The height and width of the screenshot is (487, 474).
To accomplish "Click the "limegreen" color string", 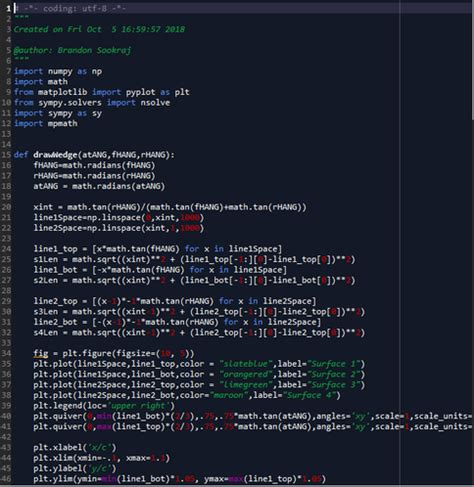I will pos(246,385).
